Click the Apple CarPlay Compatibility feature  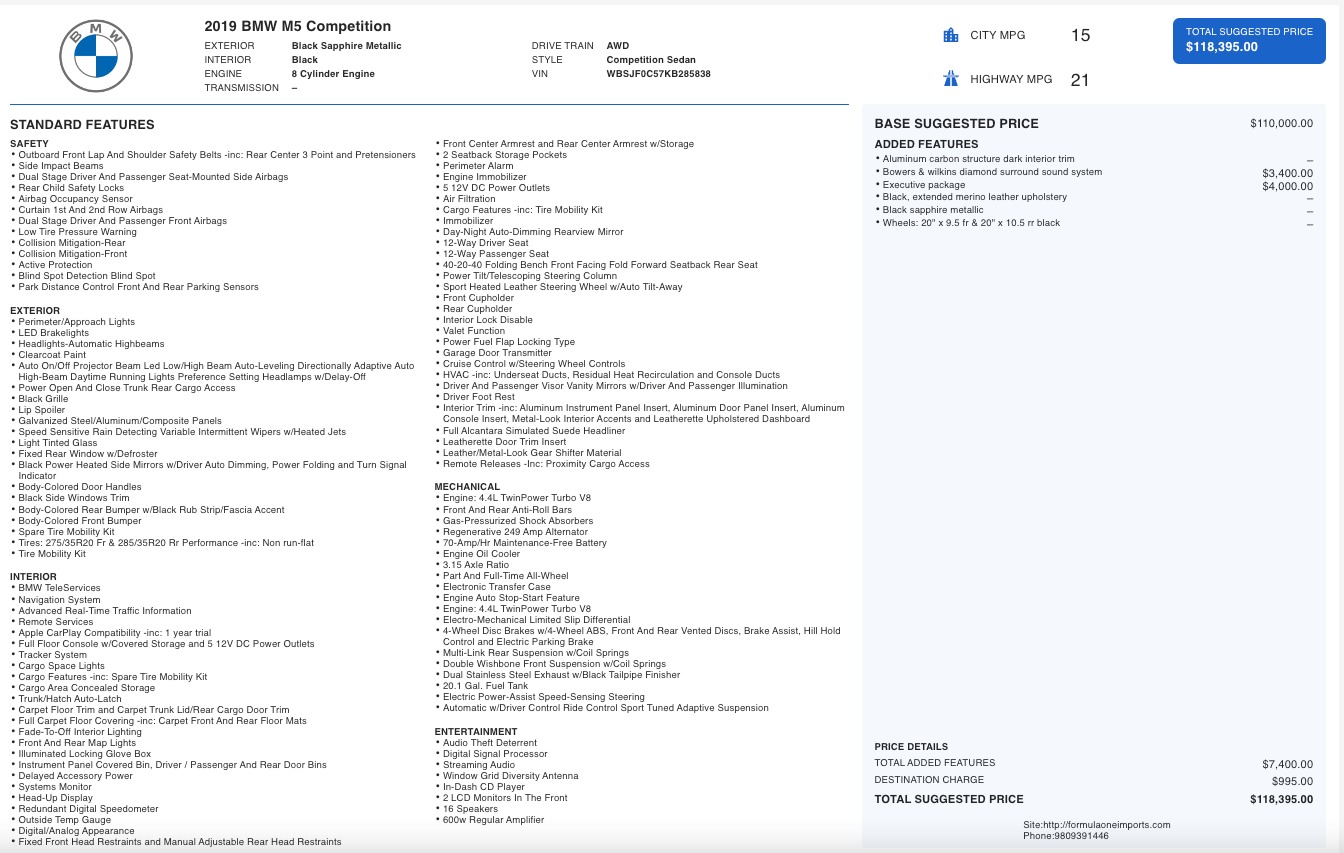(x=110, y=633)
